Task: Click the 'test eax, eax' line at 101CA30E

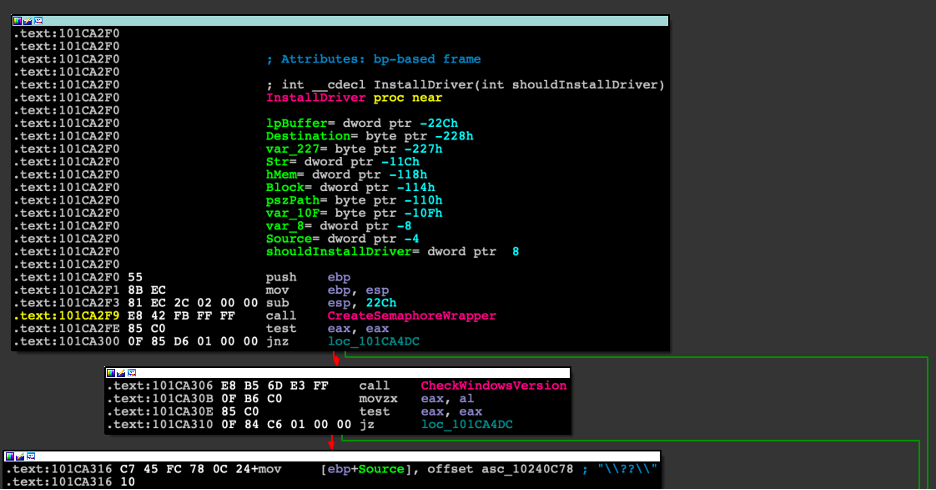Action: [420, 412]
